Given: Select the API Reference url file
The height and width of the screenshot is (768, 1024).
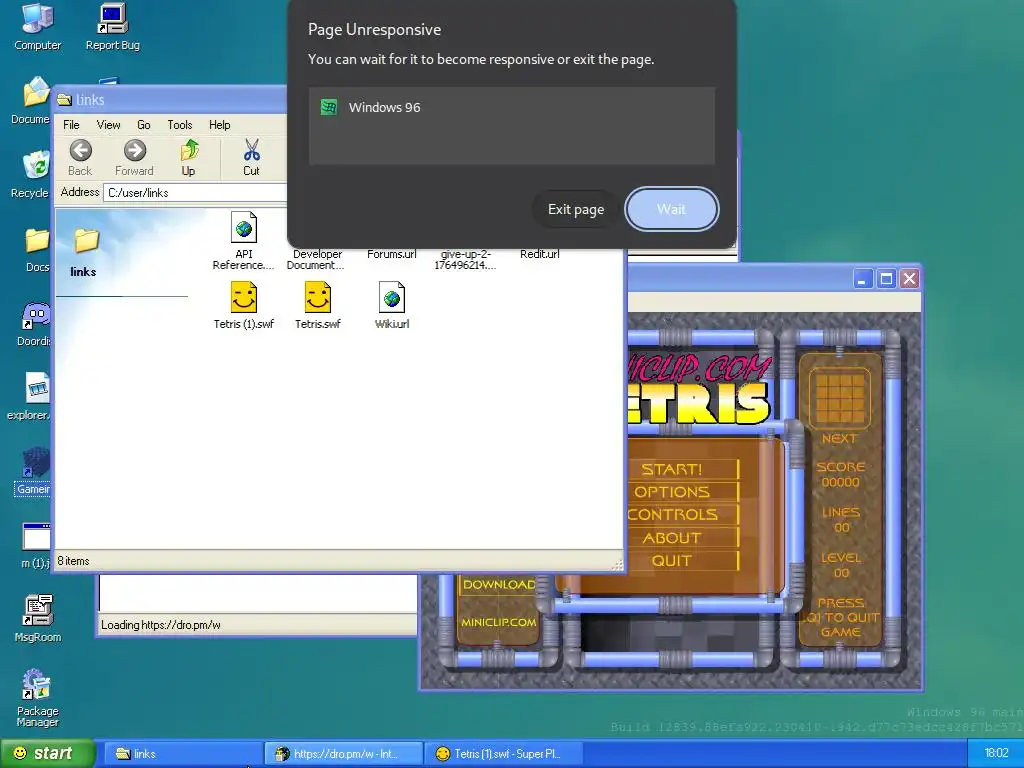Looking at the screenshot, I should [244, 240].
